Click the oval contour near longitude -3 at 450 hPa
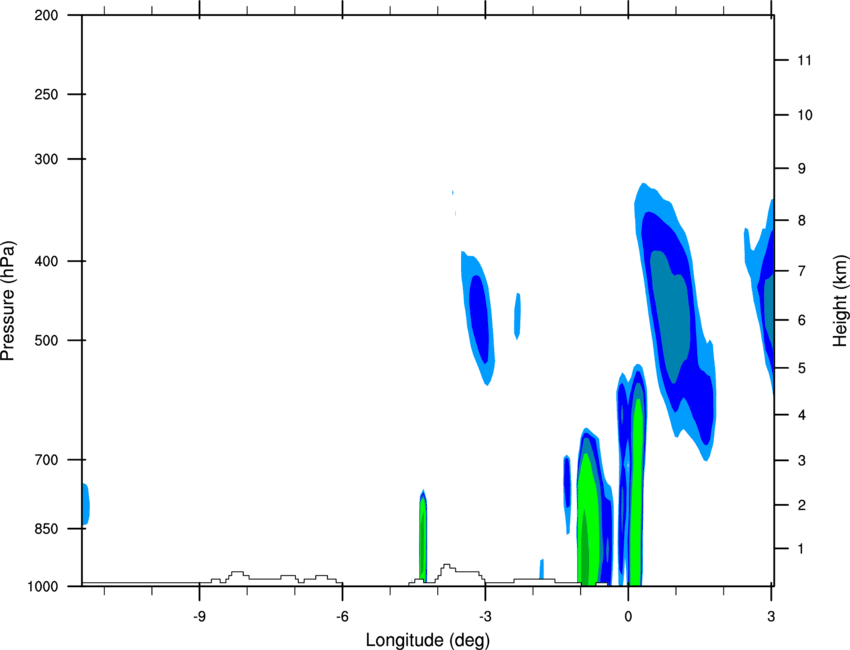Screen dimensions: 850x650 click(x=478, y=317)
